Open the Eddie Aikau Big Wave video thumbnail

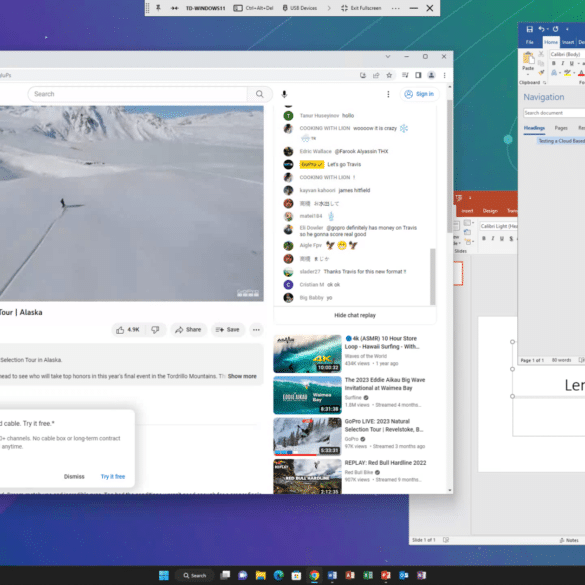coord(307,395)
